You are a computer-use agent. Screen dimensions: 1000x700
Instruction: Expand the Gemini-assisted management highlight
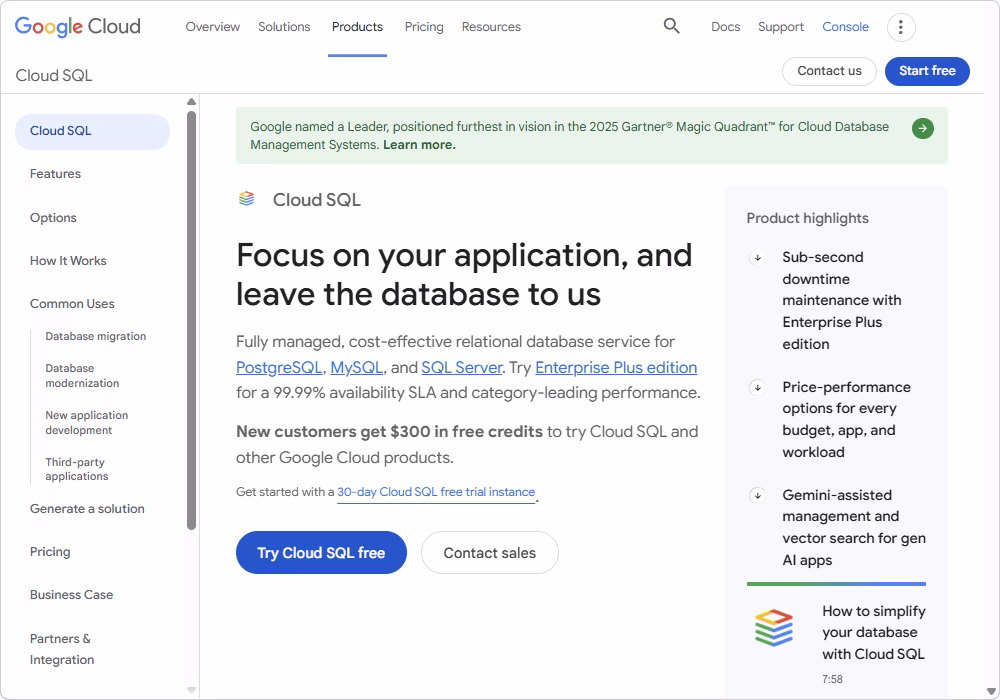click(x=757, y=495)
